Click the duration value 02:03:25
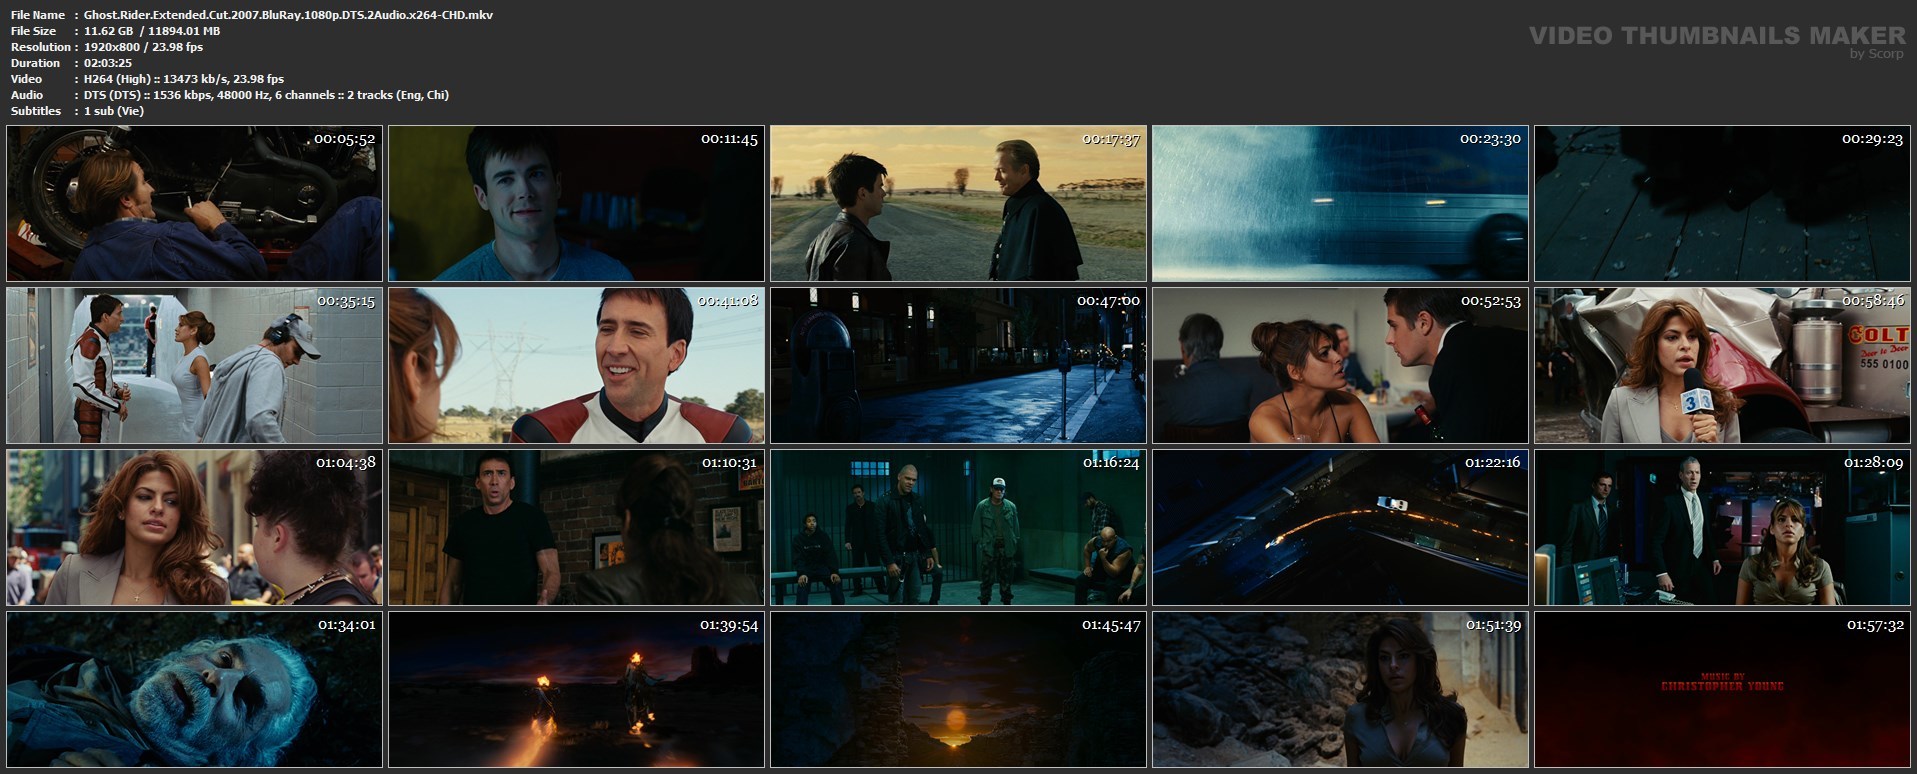 point(108,63)
